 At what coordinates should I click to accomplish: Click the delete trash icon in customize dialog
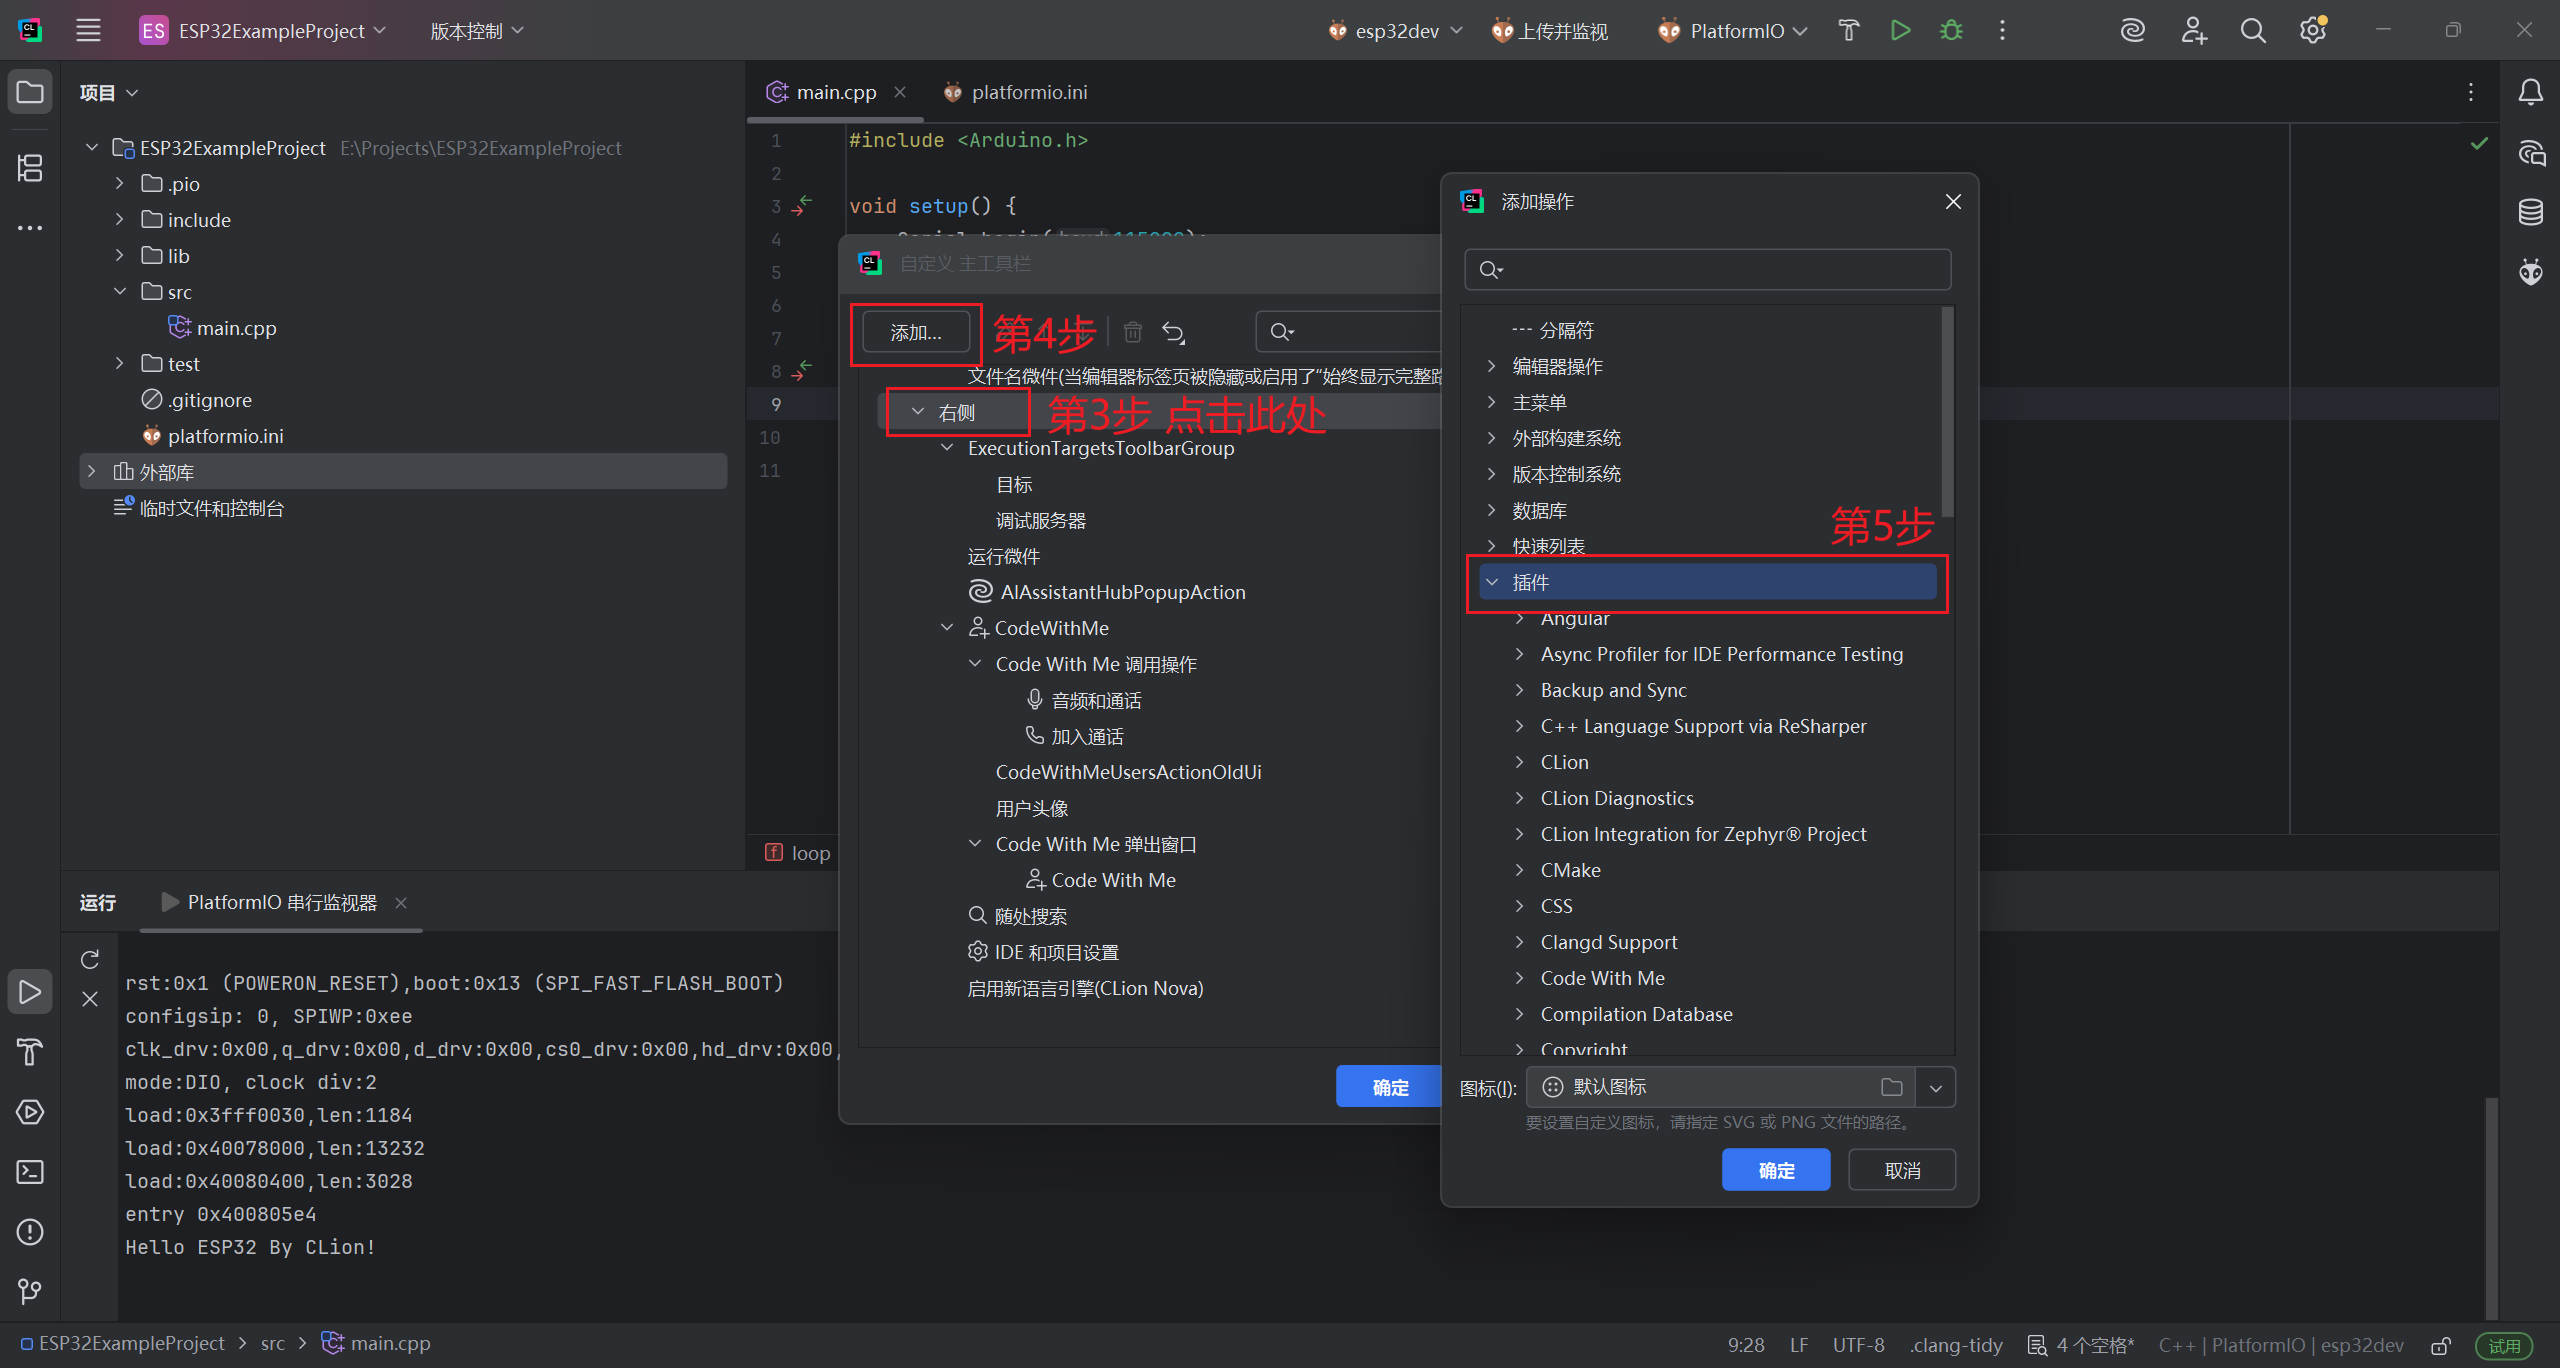tap(1132, 332)
